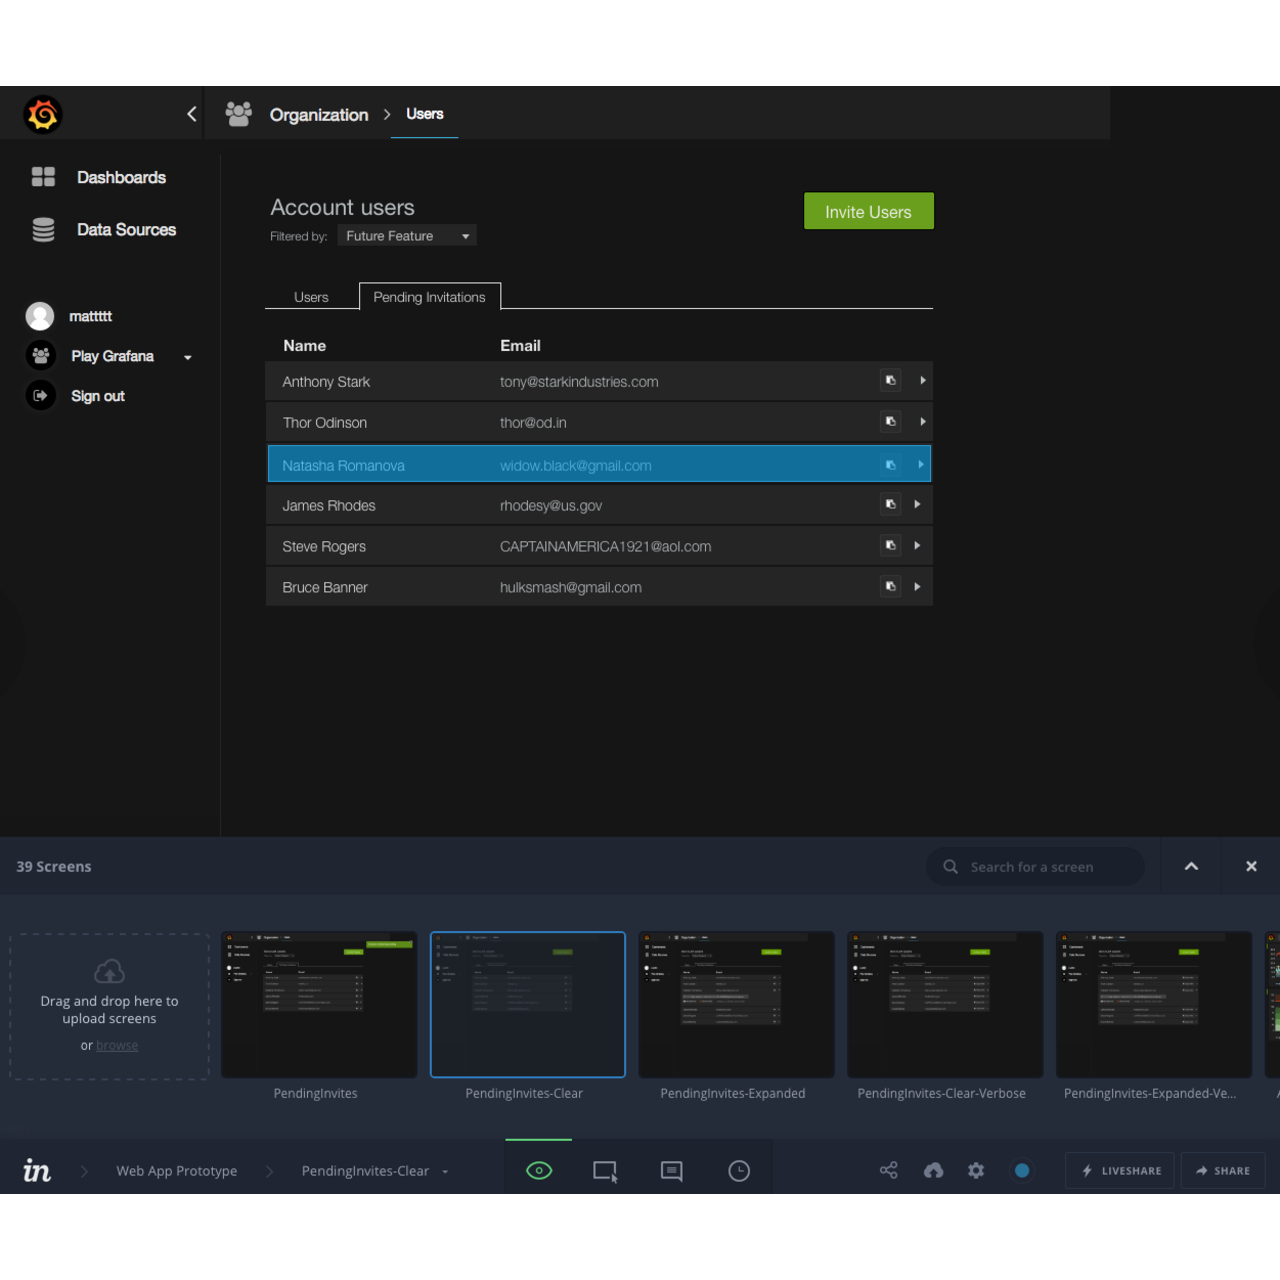Open Data Sources via its database icon

(x=43, y=229)
